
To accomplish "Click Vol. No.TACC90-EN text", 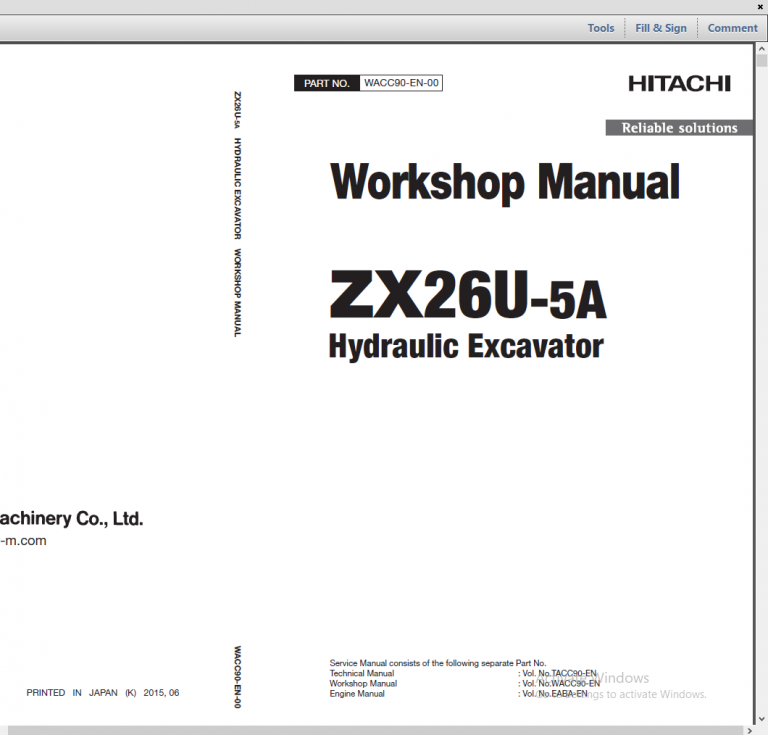I will [559, 673].
